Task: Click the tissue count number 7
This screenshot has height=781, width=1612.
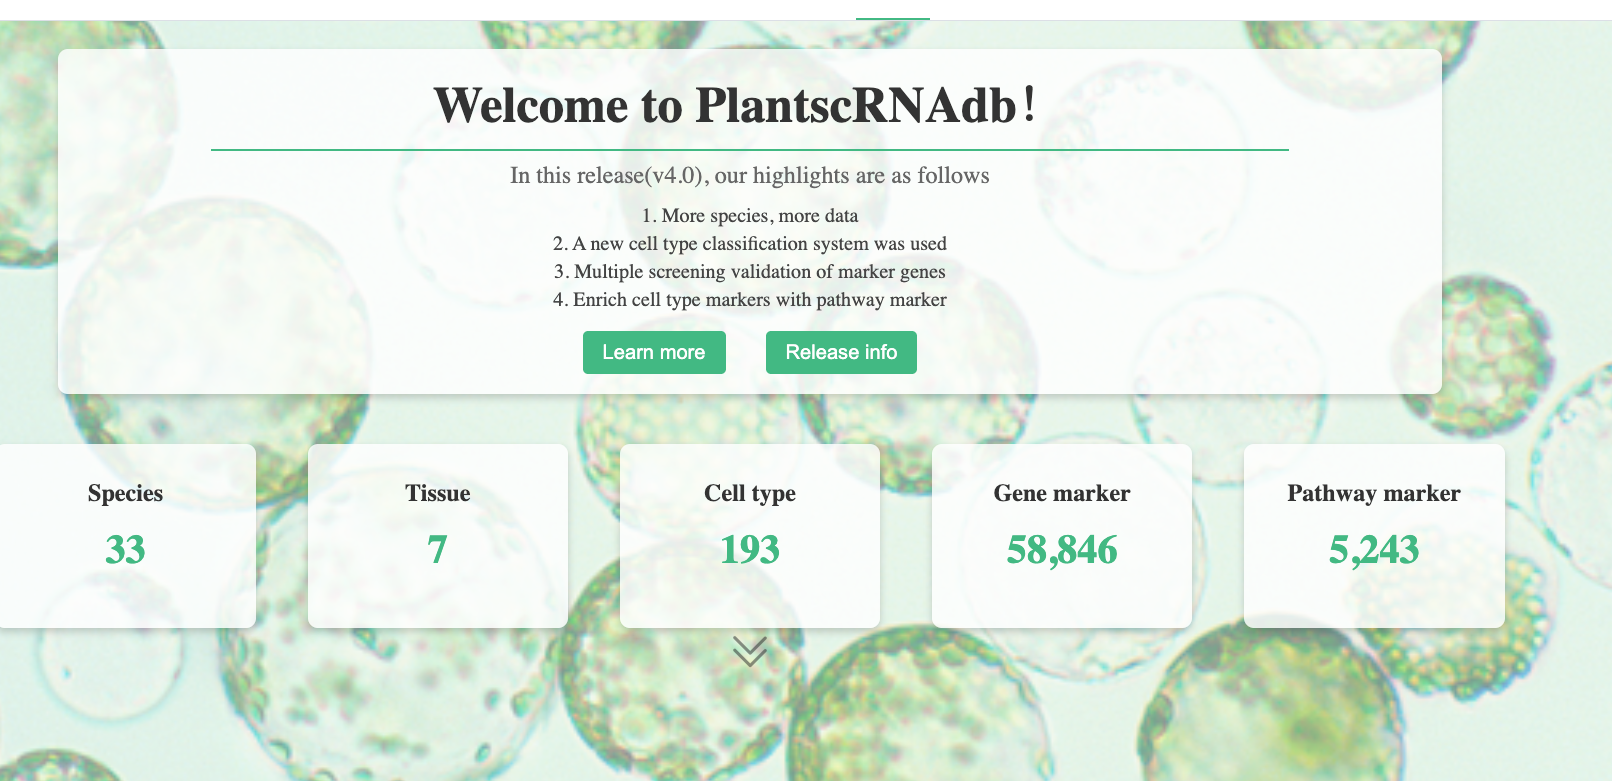Action: coord(437,549)
